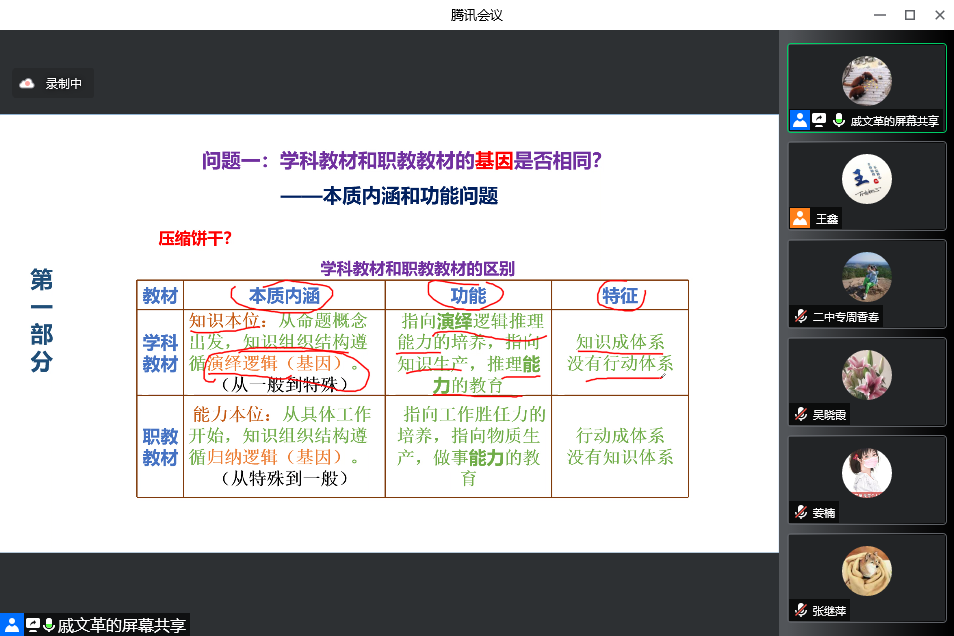Viewport: 954px width, 636px height.
Task: Click microphone icon in bottom-left sharing bar
Action: (x=49, y=624)
